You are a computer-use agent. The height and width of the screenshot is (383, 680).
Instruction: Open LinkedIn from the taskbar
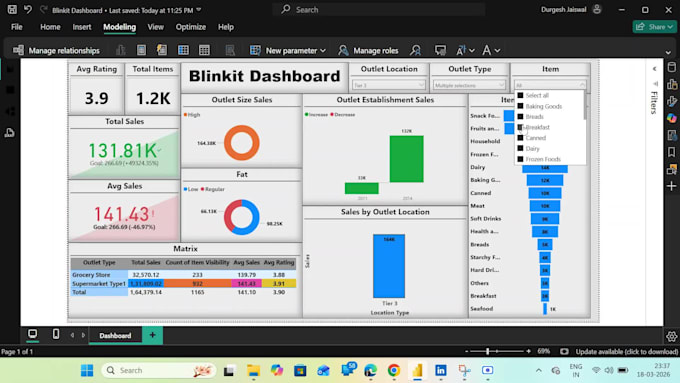click(x=441, y=370)
